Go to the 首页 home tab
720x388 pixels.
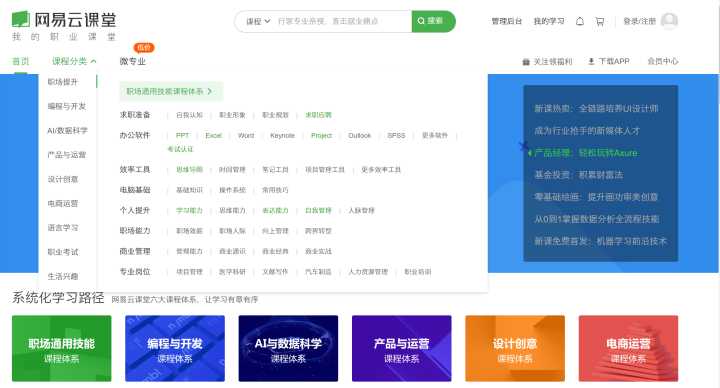pos(21,61)
